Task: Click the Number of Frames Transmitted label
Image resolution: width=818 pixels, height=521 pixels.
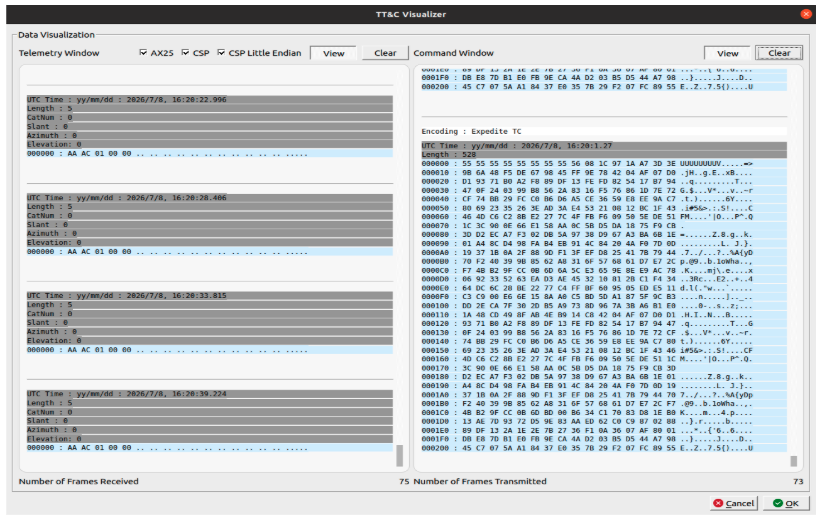Action: tap(480, 481)
